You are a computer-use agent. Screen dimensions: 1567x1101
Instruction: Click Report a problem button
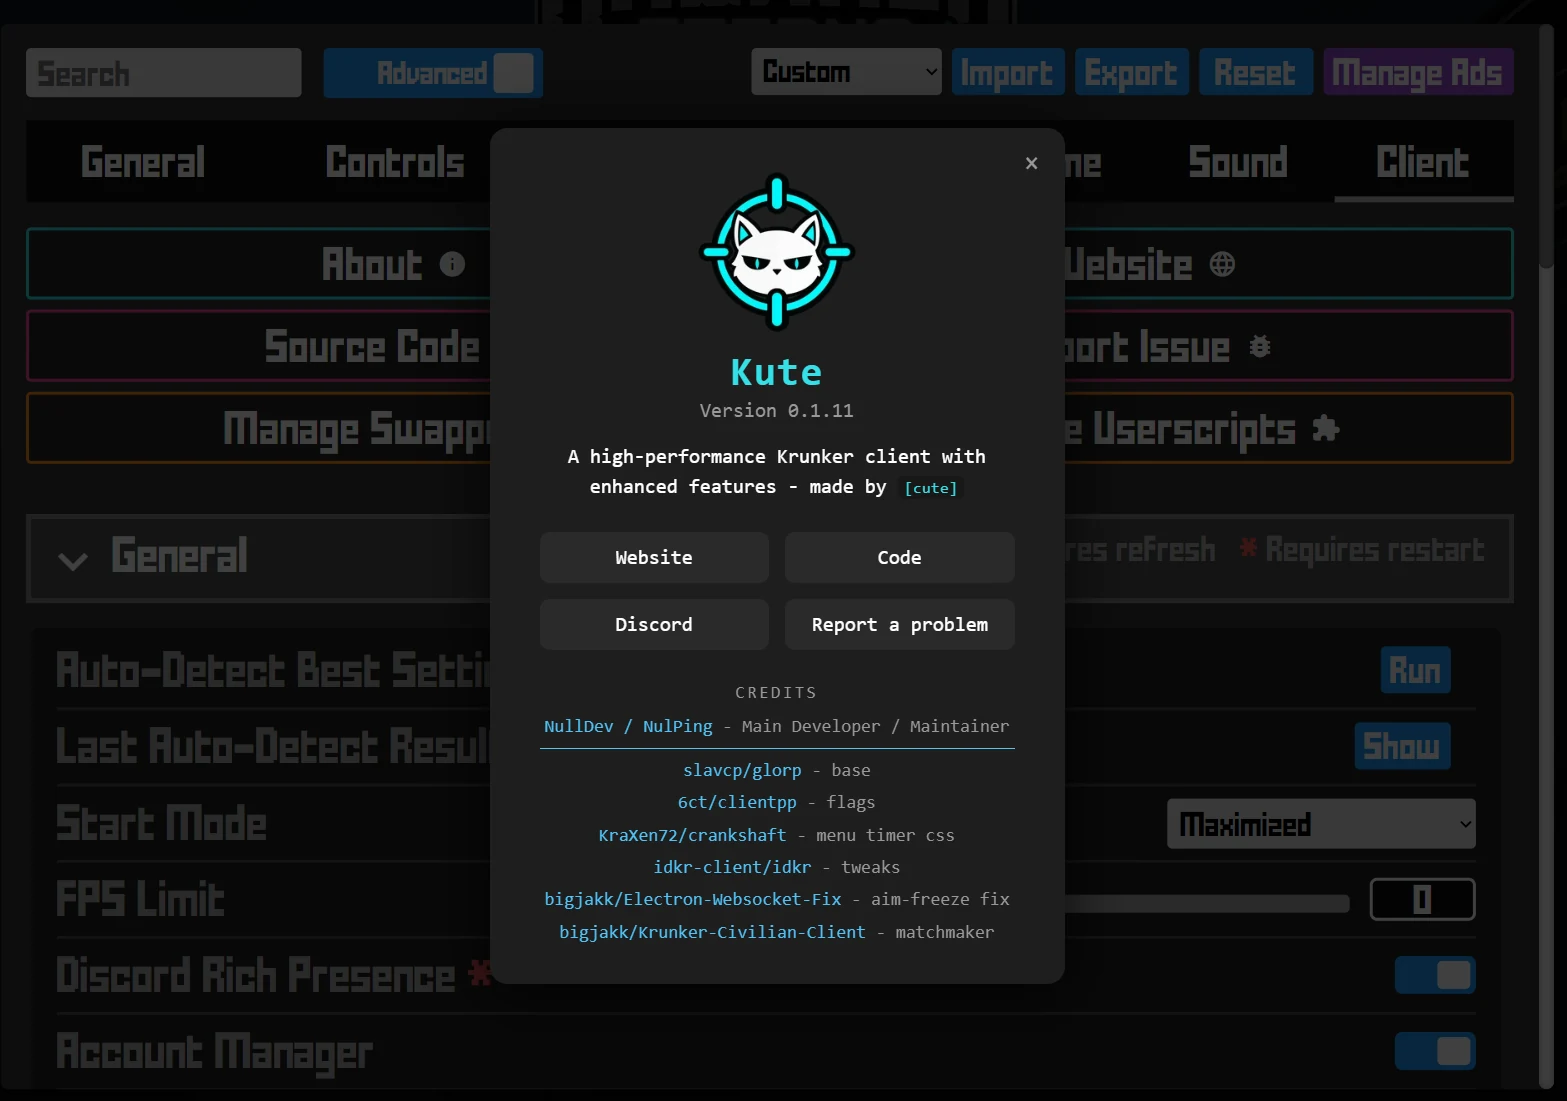[899, 624]
